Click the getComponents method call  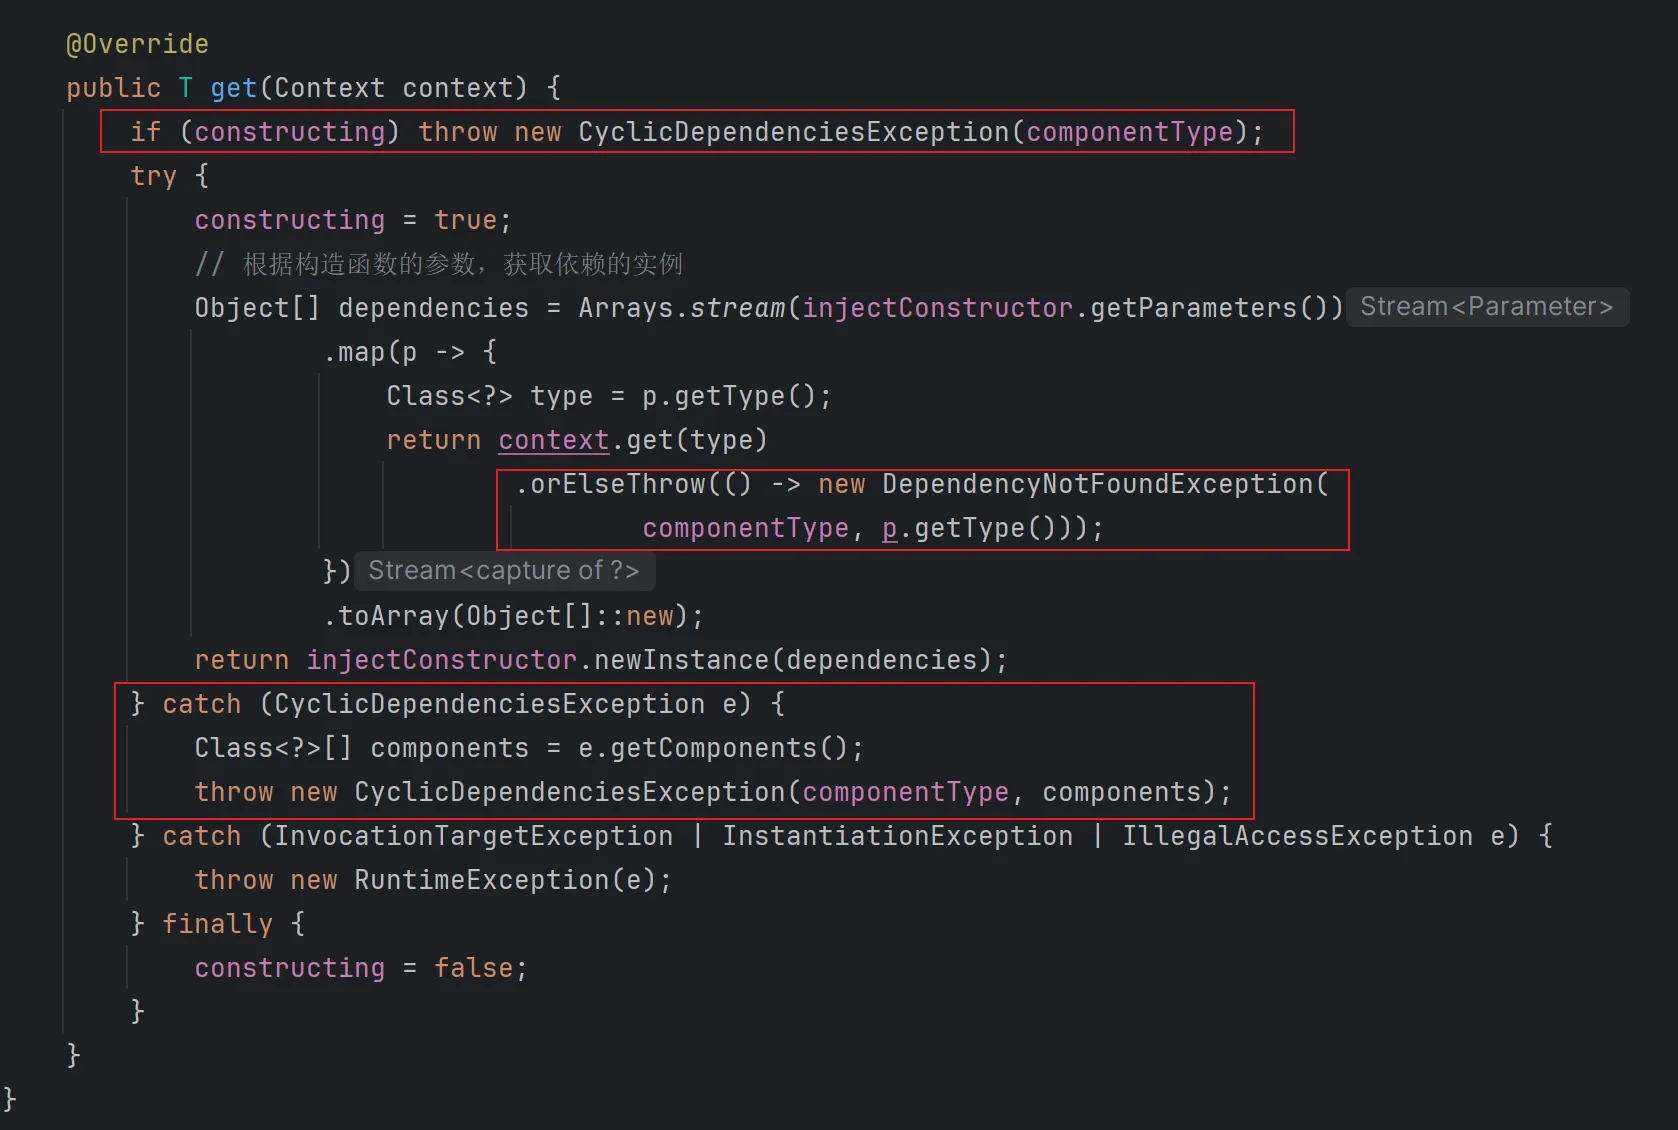coord(713,748)
